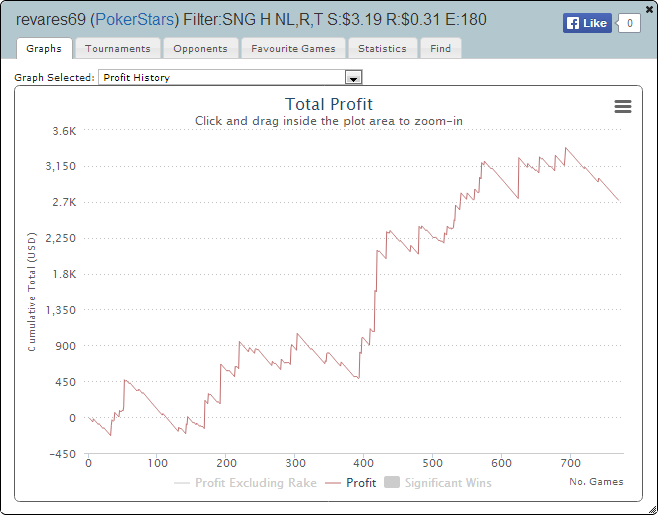
Task: Click the No. Games axis title
Action: (596, 482)
